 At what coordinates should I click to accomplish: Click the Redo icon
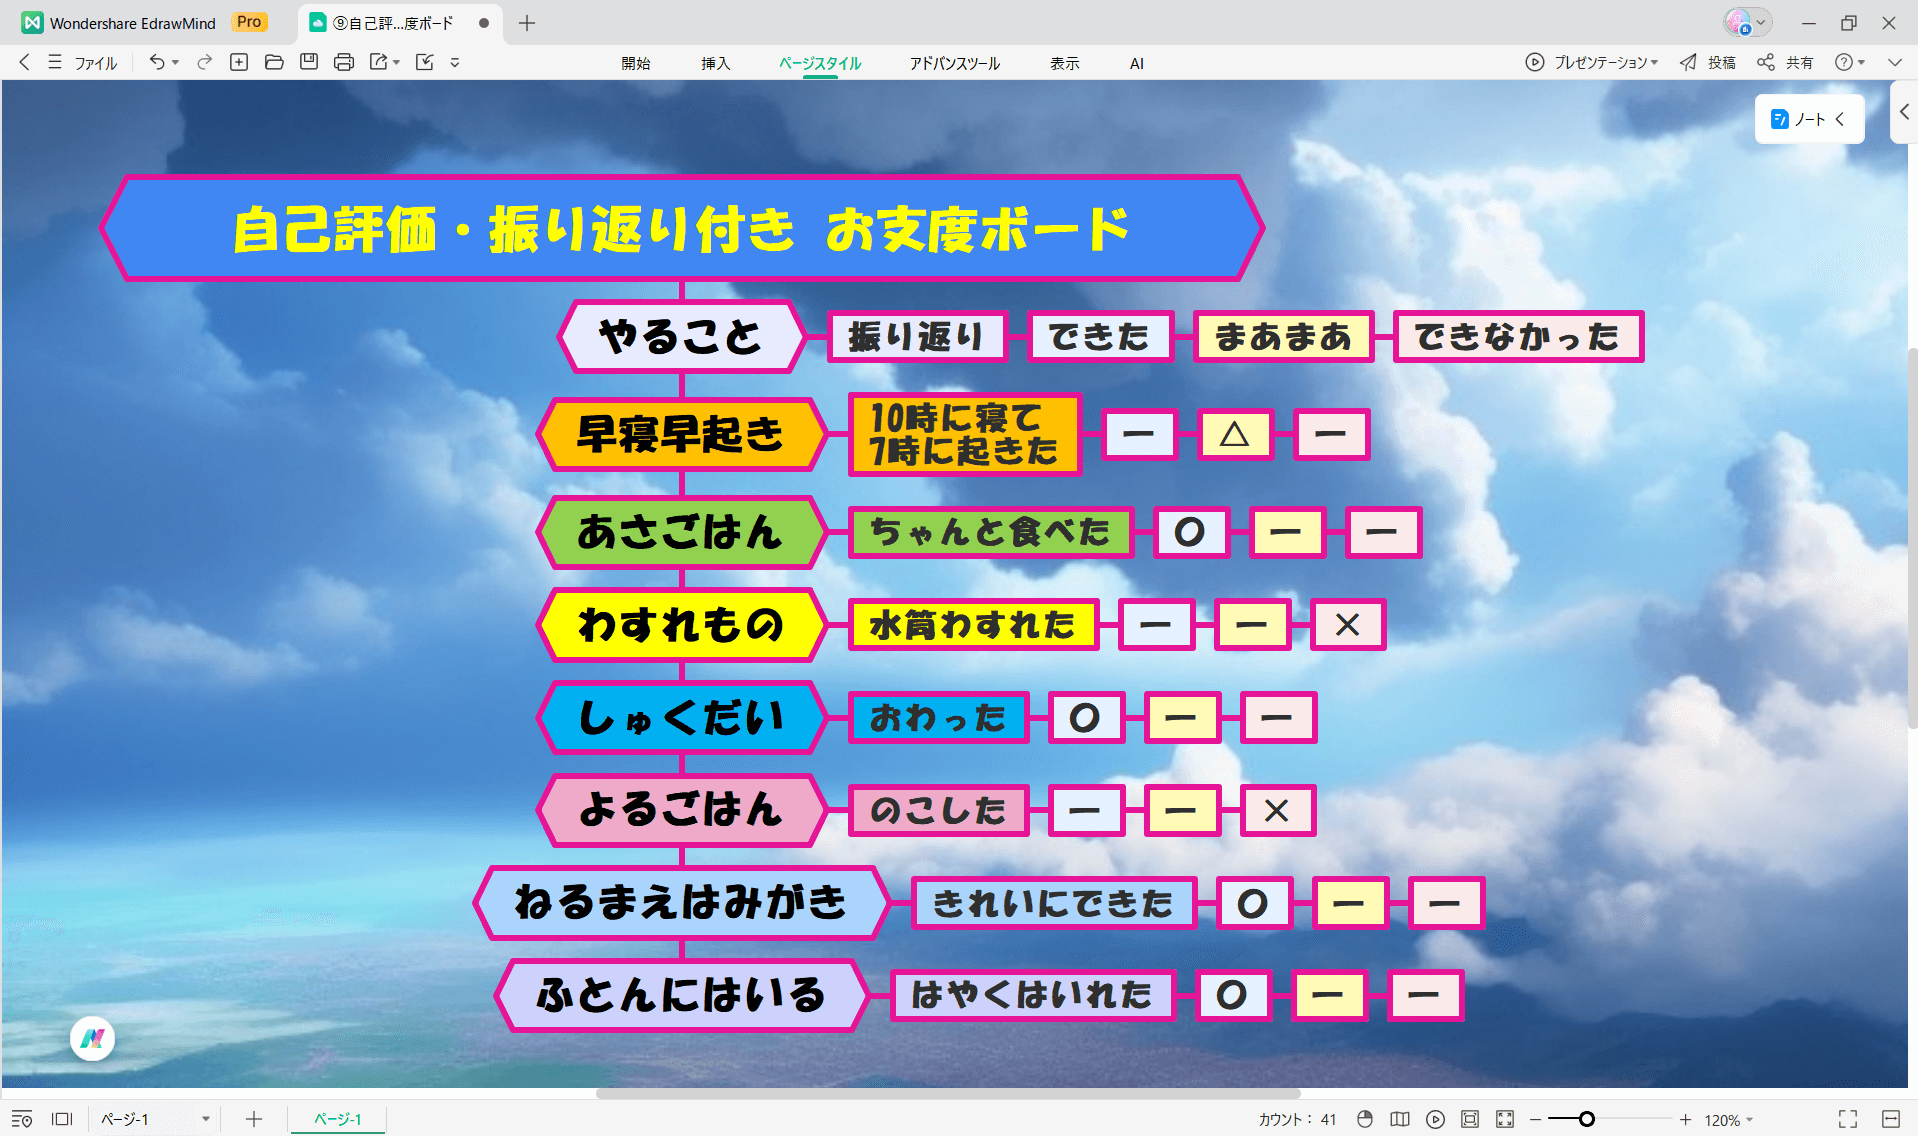point(204,62)
